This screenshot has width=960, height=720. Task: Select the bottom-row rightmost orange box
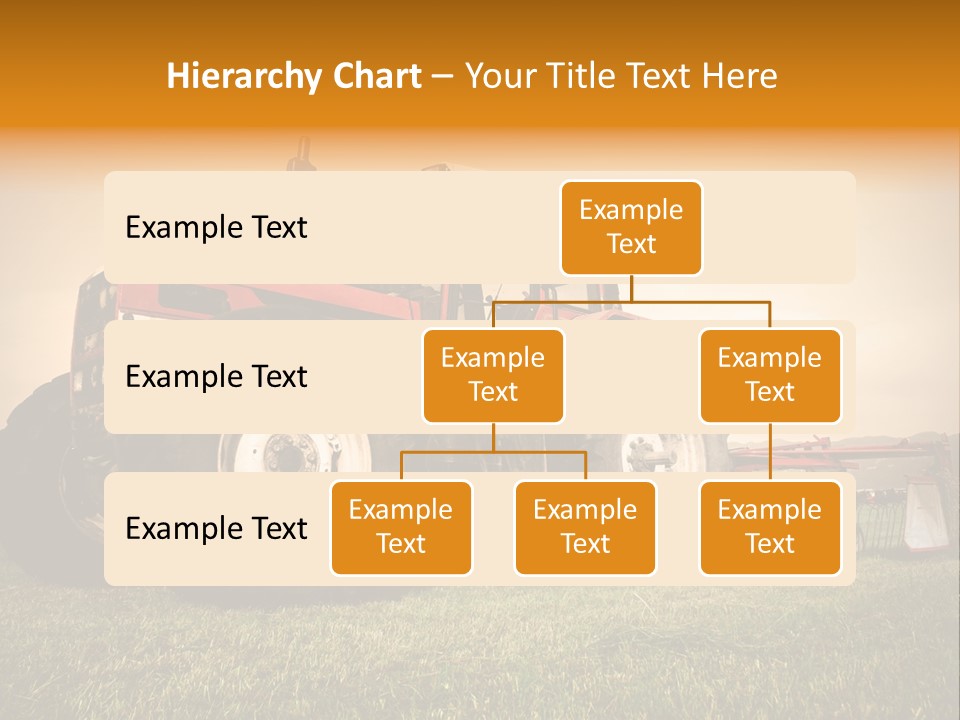point(770,528)
